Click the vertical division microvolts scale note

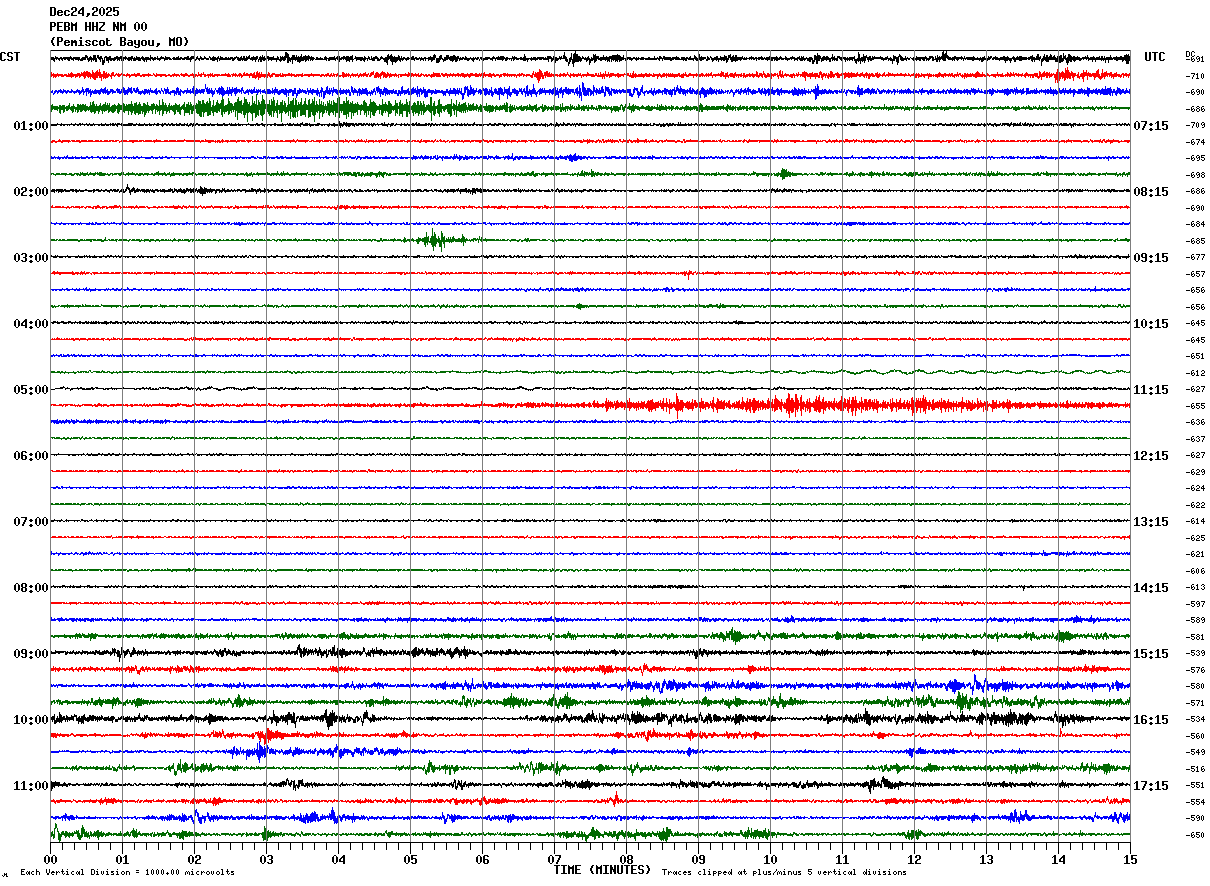(x=128, y=872)
